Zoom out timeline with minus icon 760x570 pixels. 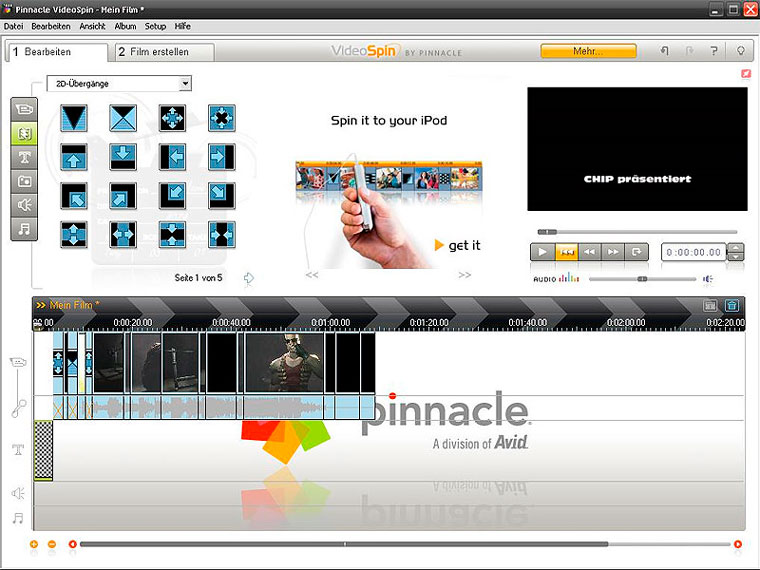(52, 544)
